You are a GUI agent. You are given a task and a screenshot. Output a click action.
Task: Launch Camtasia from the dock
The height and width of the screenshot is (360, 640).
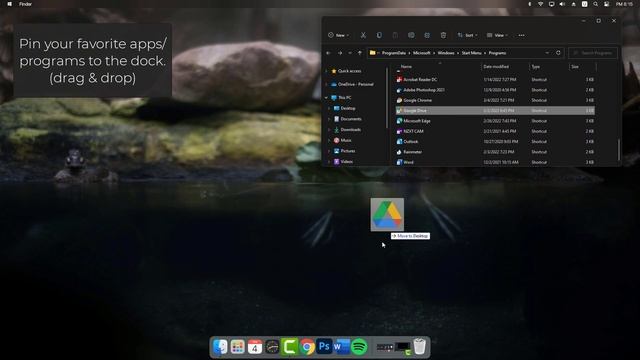pyautogui.click(x=289, y=347)
